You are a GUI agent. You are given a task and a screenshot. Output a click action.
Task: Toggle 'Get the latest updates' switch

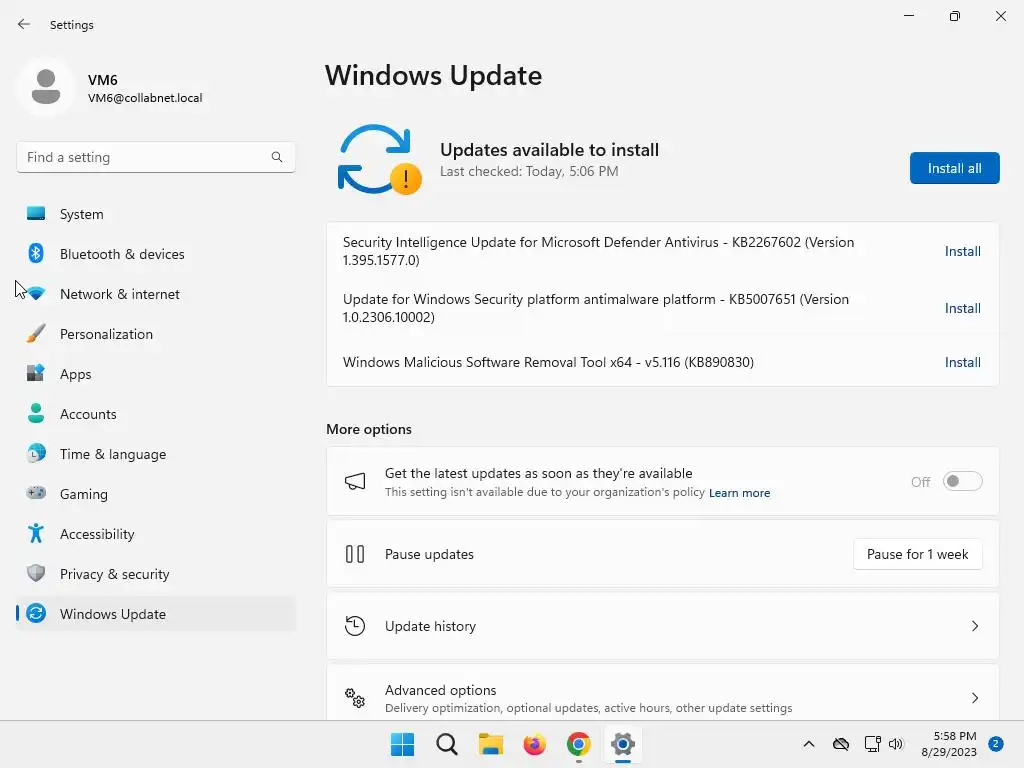click(x=963, y=482)
